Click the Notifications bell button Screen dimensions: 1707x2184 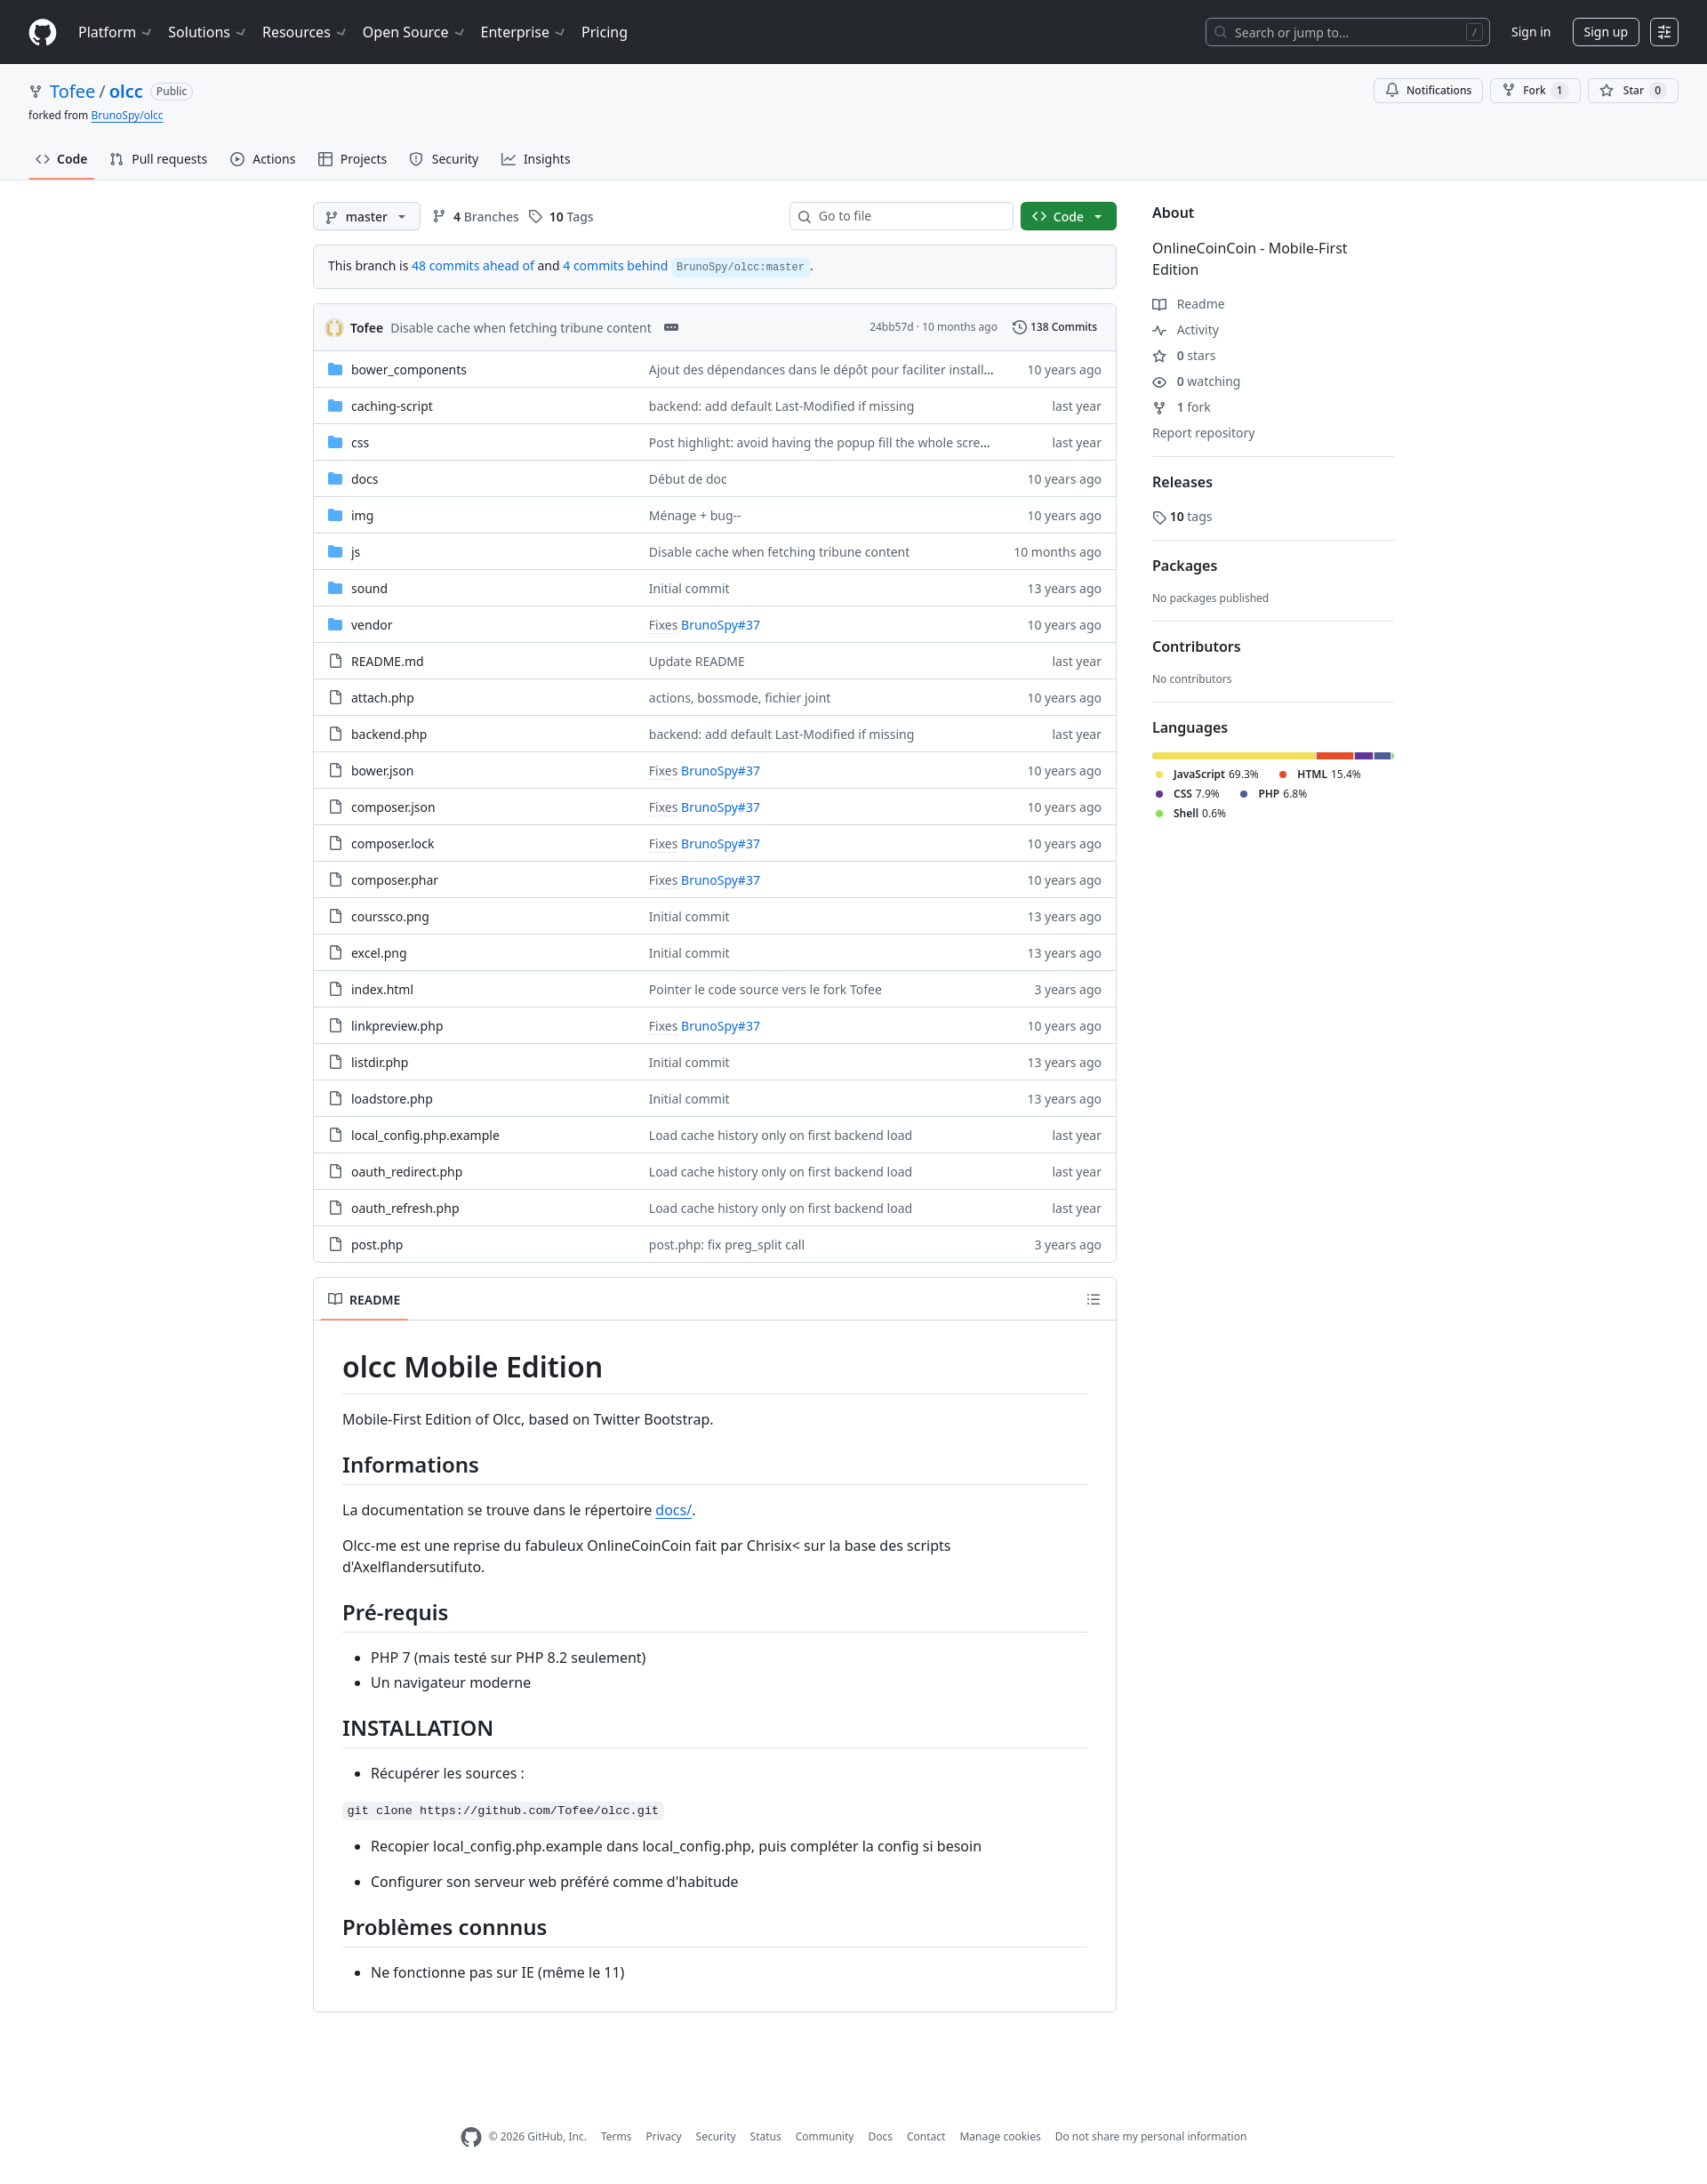1427,90
